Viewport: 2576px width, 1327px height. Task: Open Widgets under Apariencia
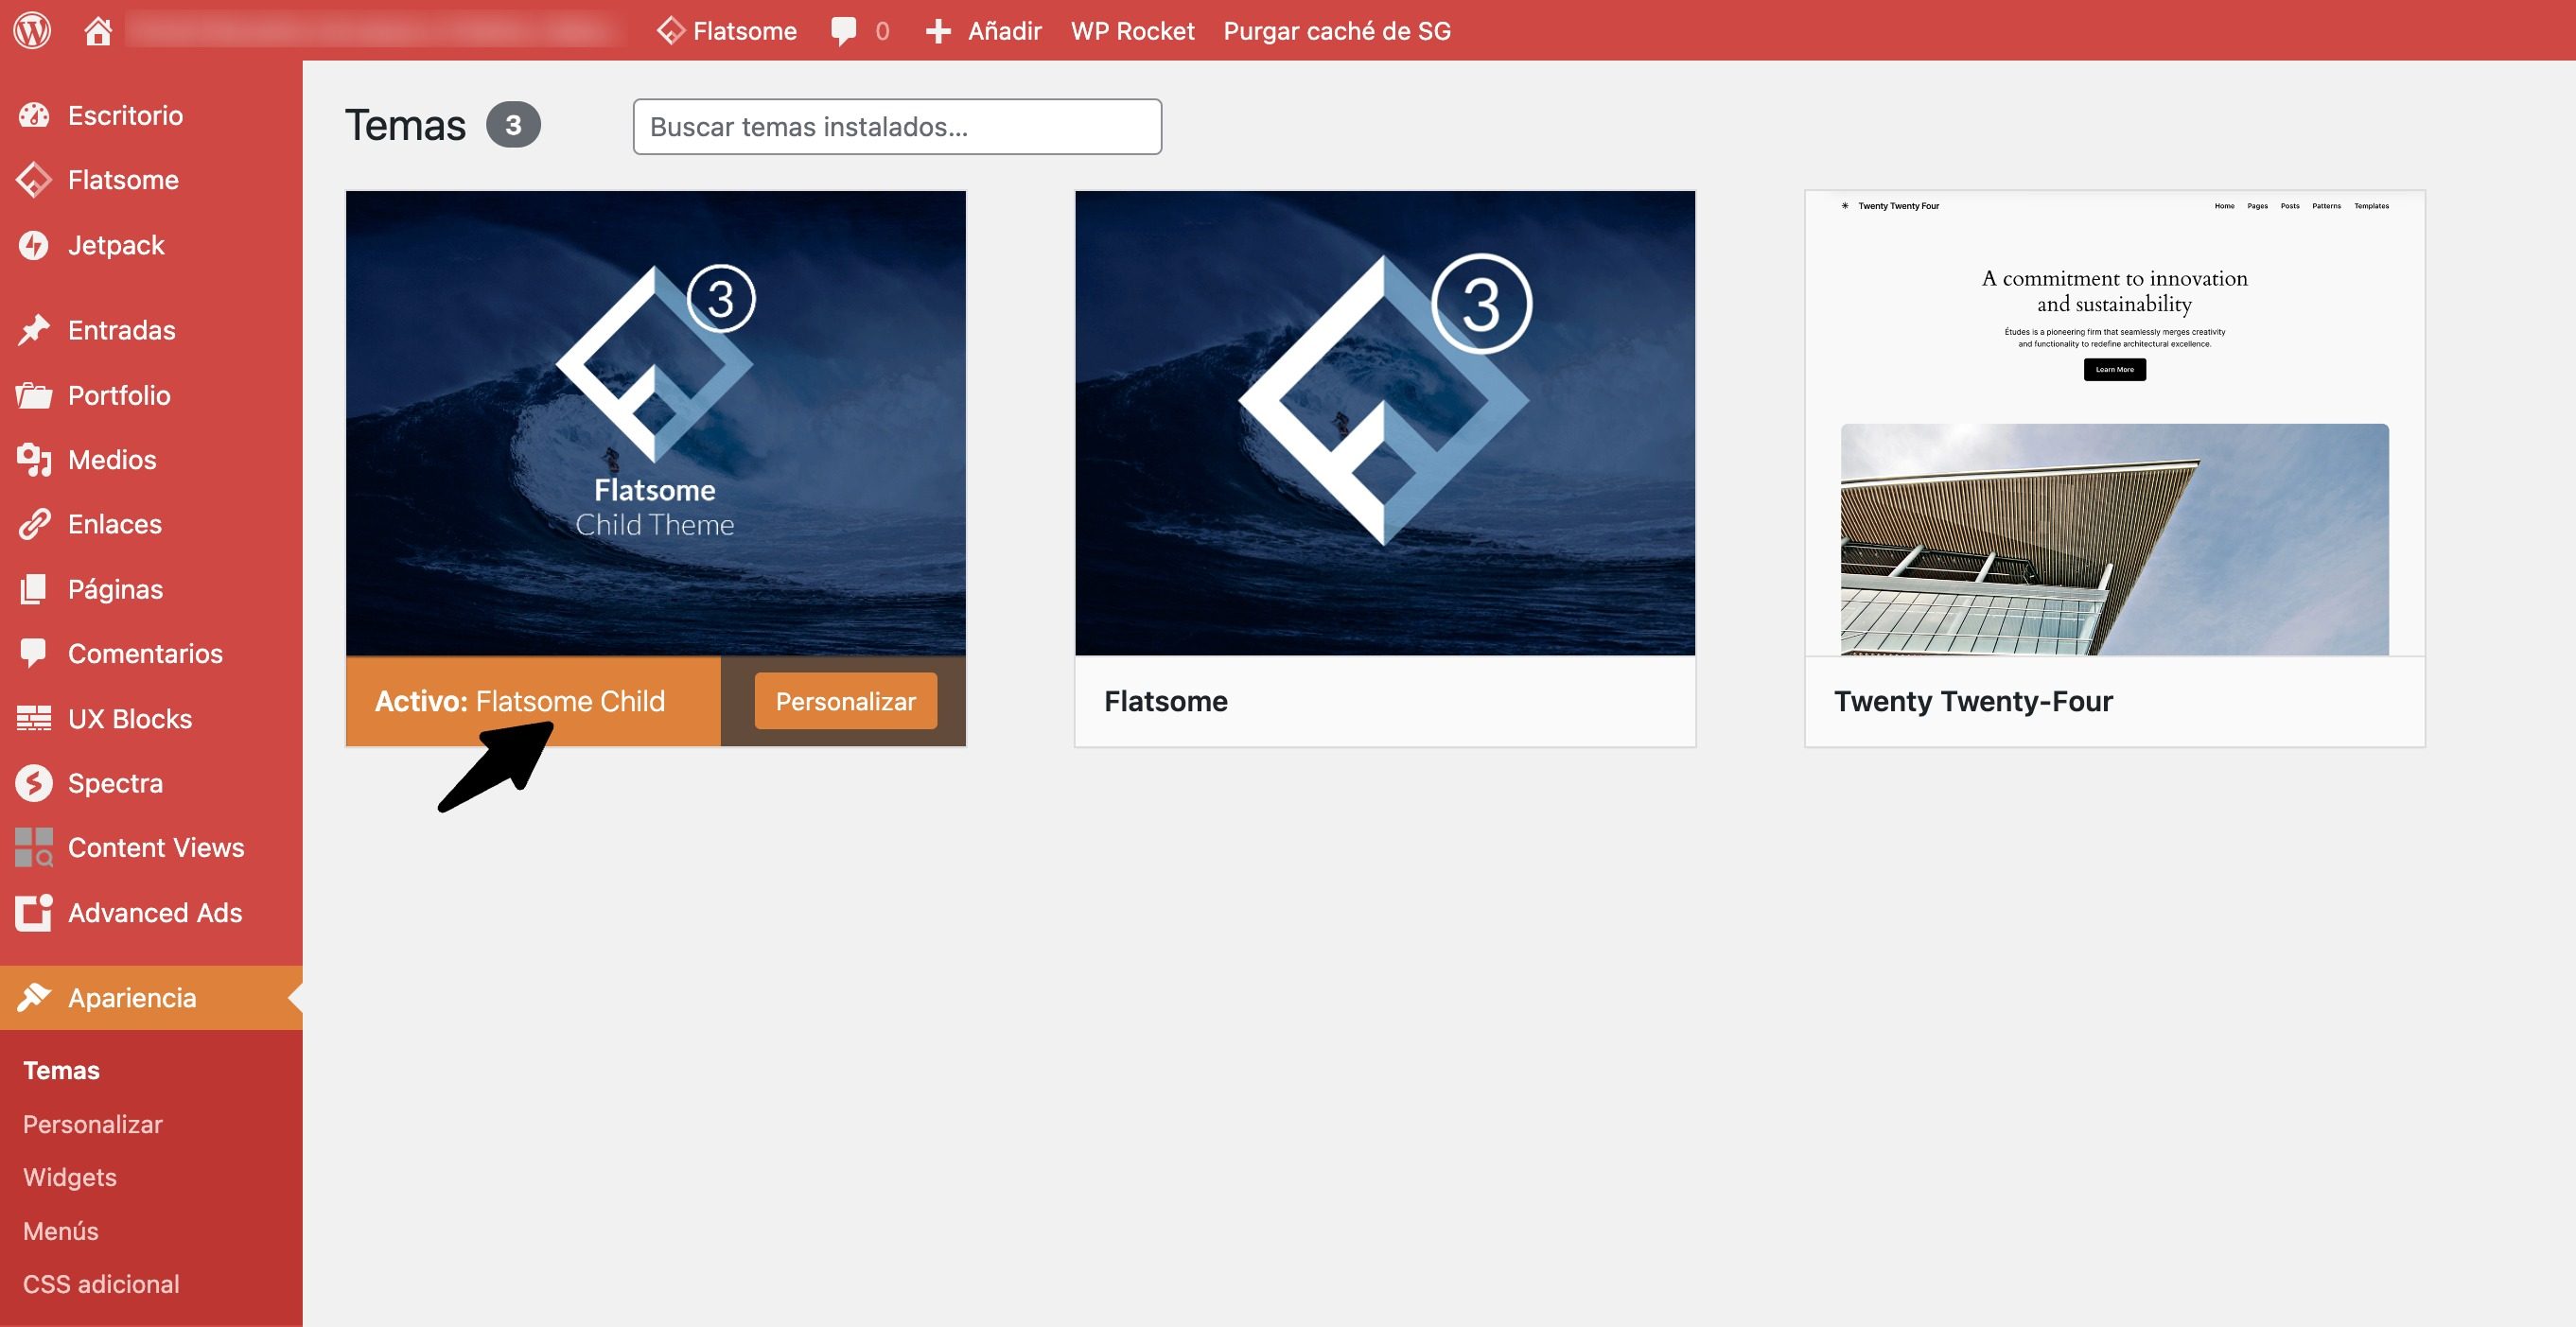[x=69, y=1177]
